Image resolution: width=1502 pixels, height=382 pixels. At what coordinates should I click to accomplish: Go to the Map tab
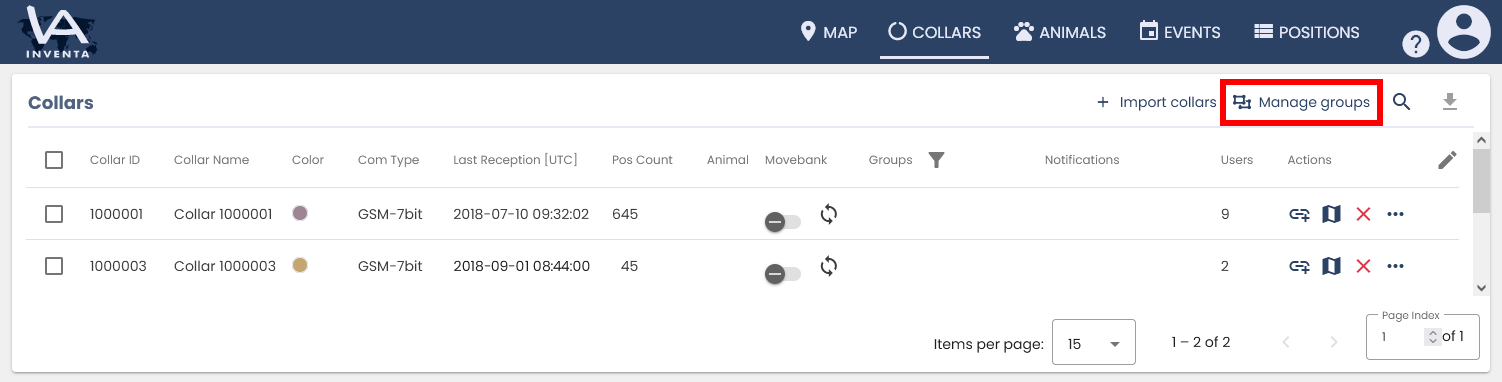click(x=829, y=32)
